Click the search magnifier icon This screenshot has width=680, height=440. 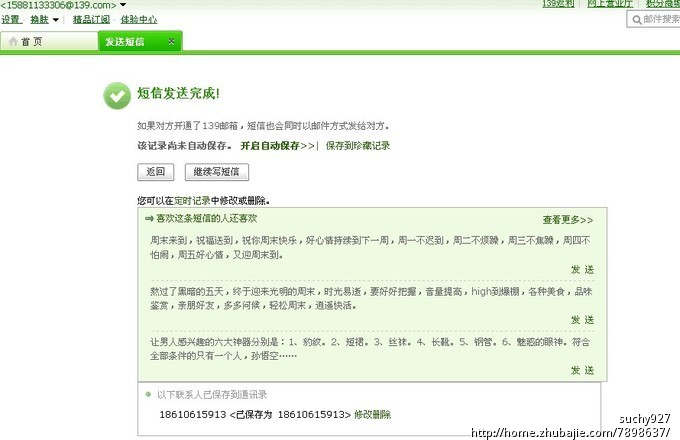(x=637, y=20)
